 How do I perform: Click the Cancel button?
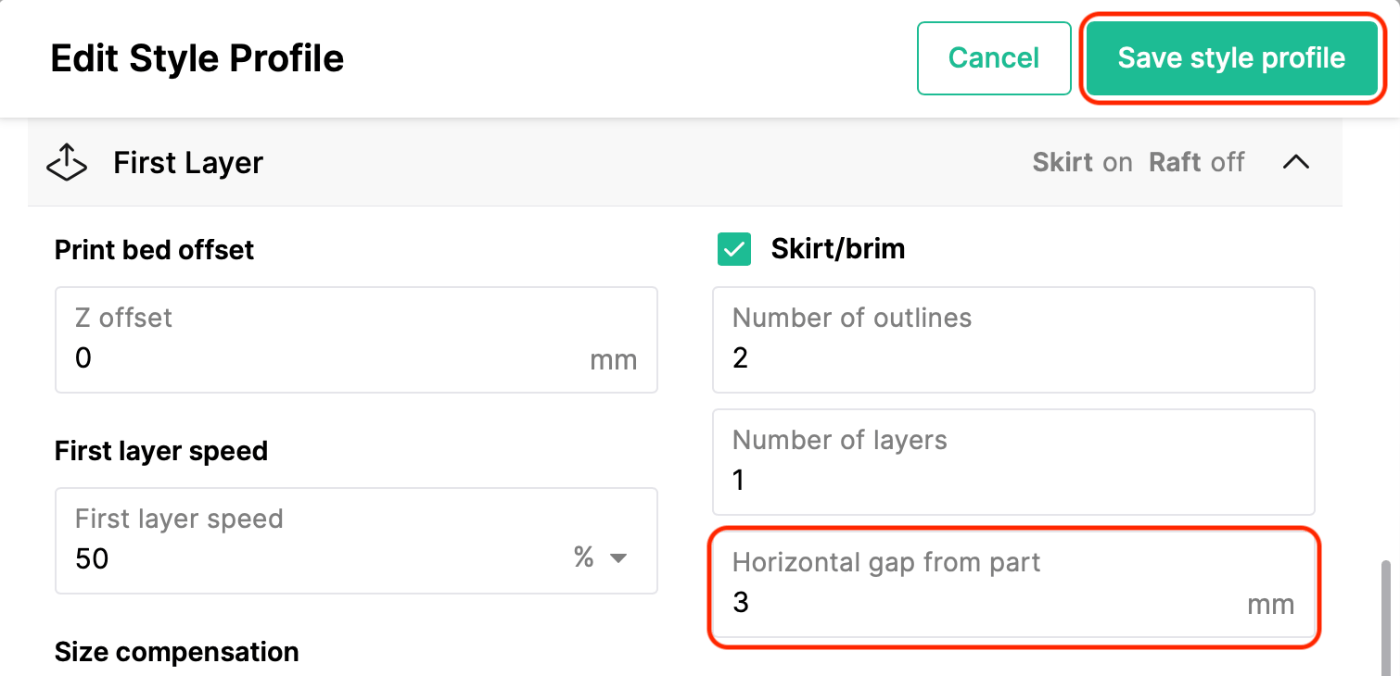pyautogui.click(x=994, y=58)
